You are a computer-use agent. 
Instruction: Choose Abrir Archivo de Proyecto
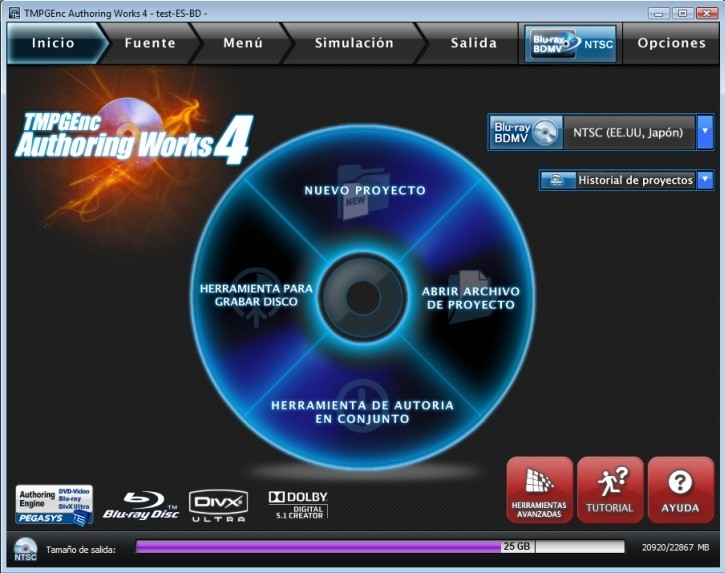tap(471, 298)
